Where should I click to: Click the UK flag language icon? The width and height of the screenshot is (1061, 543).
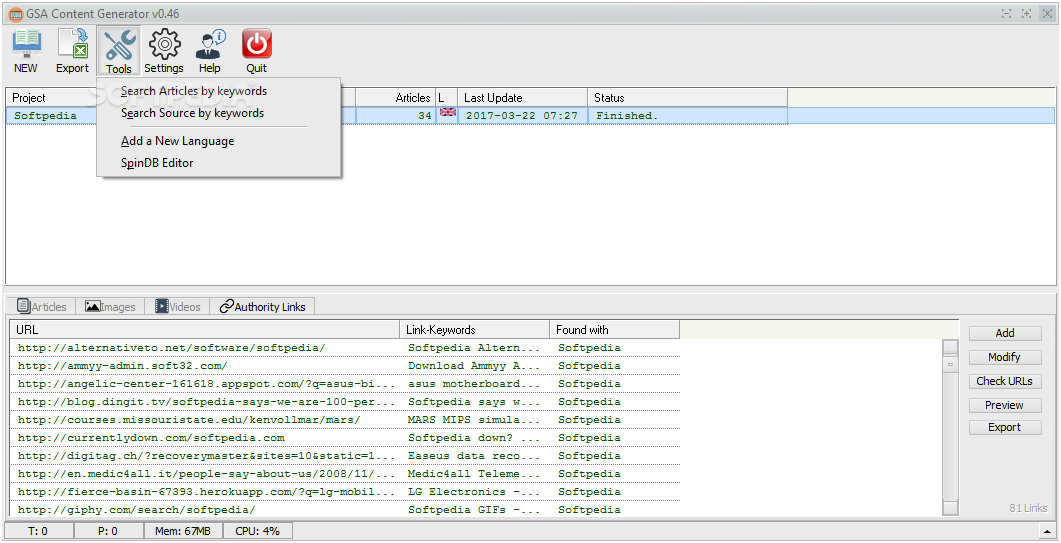tap(447, 112)
